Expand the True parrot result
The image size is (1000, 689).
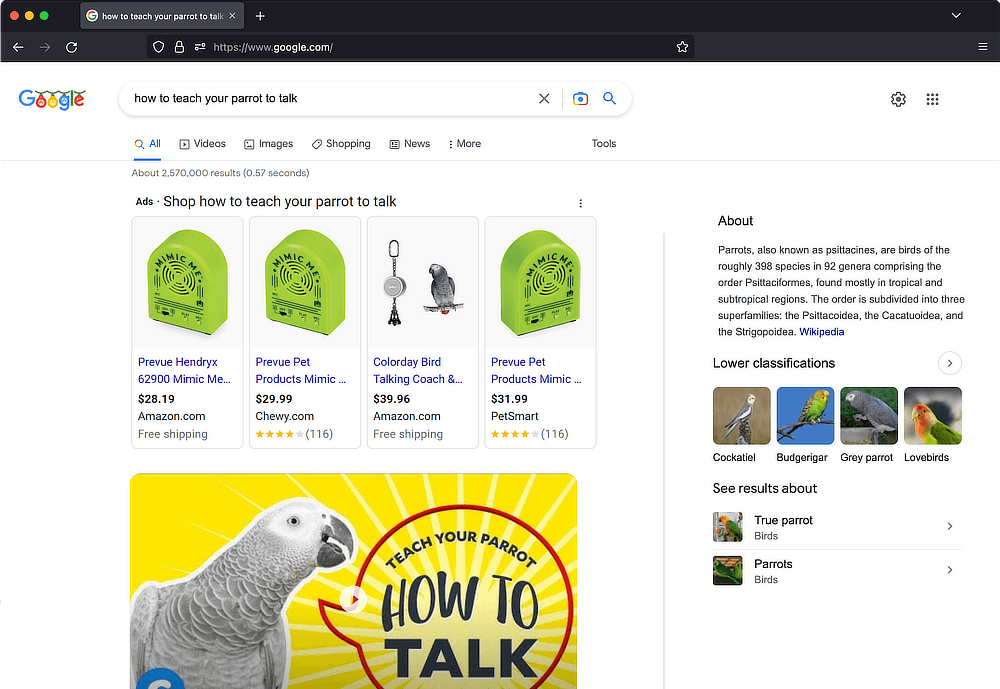837,527
